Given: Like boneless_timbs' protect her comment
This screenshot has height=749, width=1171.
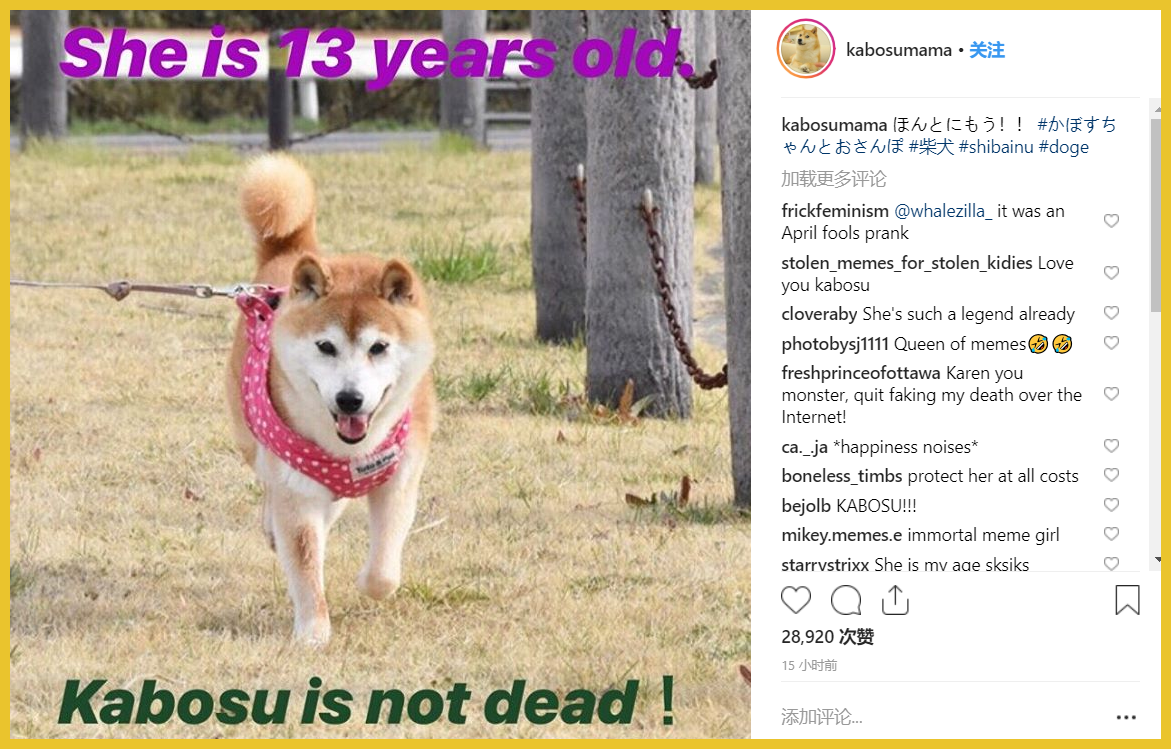Looking at the screenshot, I should [1111, 475].
